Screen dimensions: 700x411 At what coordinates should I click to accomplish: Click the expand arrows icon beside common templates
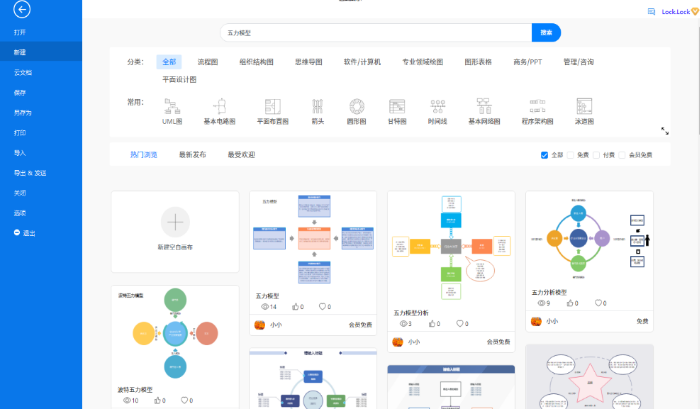point(665,131)
